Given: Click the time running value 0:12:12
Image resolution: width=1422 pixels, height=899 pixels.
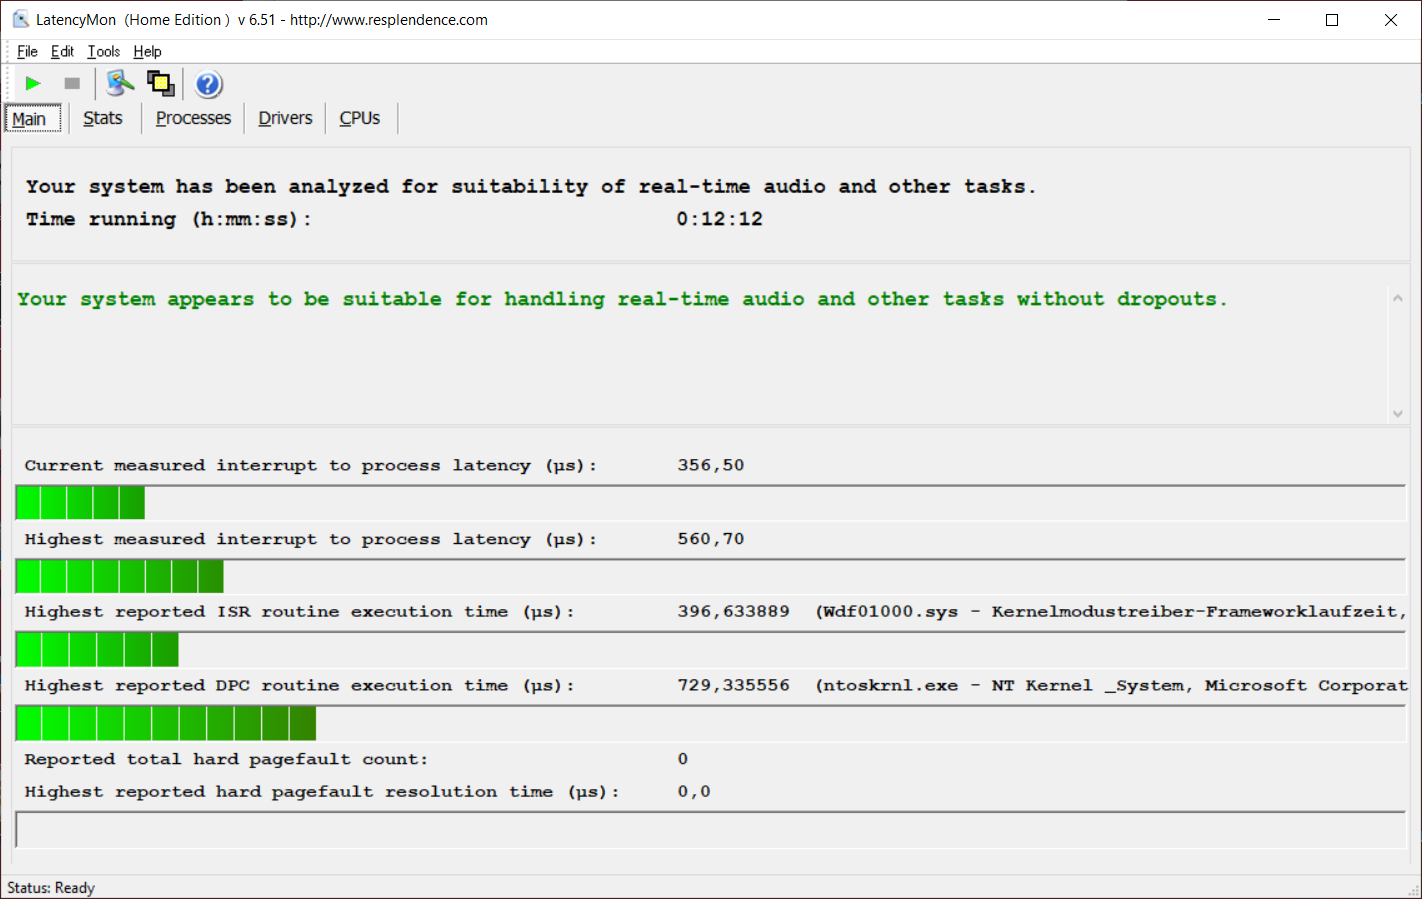Looking at the screenshot, I should (x=719, y=219).
